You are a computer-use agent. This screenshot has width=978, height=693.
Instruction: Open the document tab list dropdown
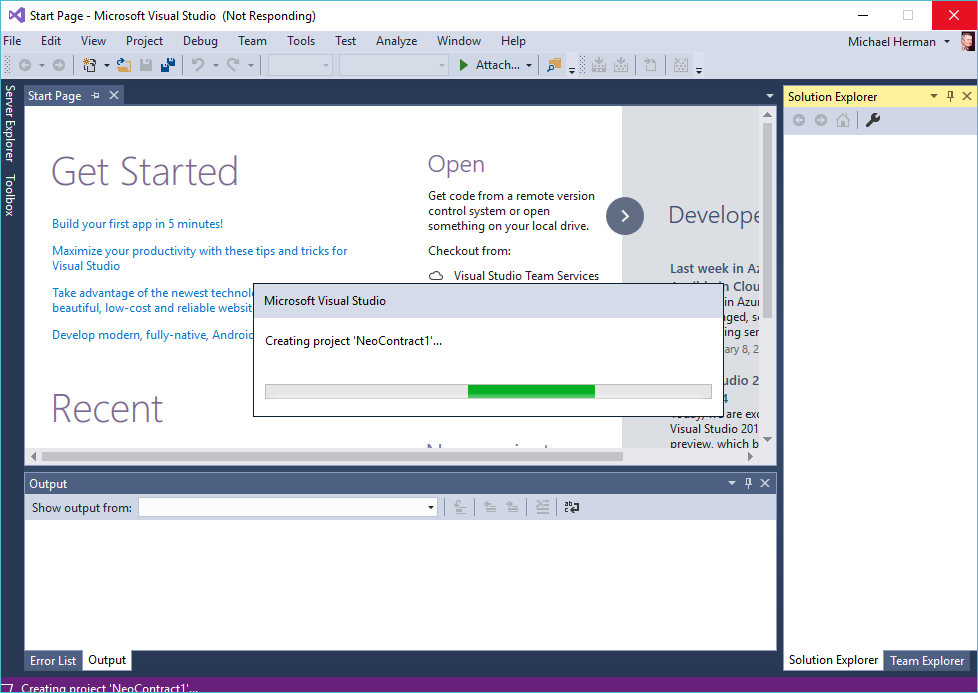coord(770,96)
